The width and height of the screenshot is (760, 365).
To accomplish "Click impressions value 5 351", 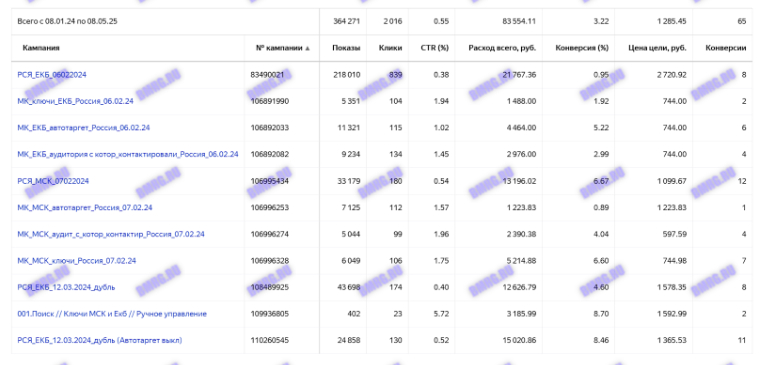I will (x=350, y=101).
